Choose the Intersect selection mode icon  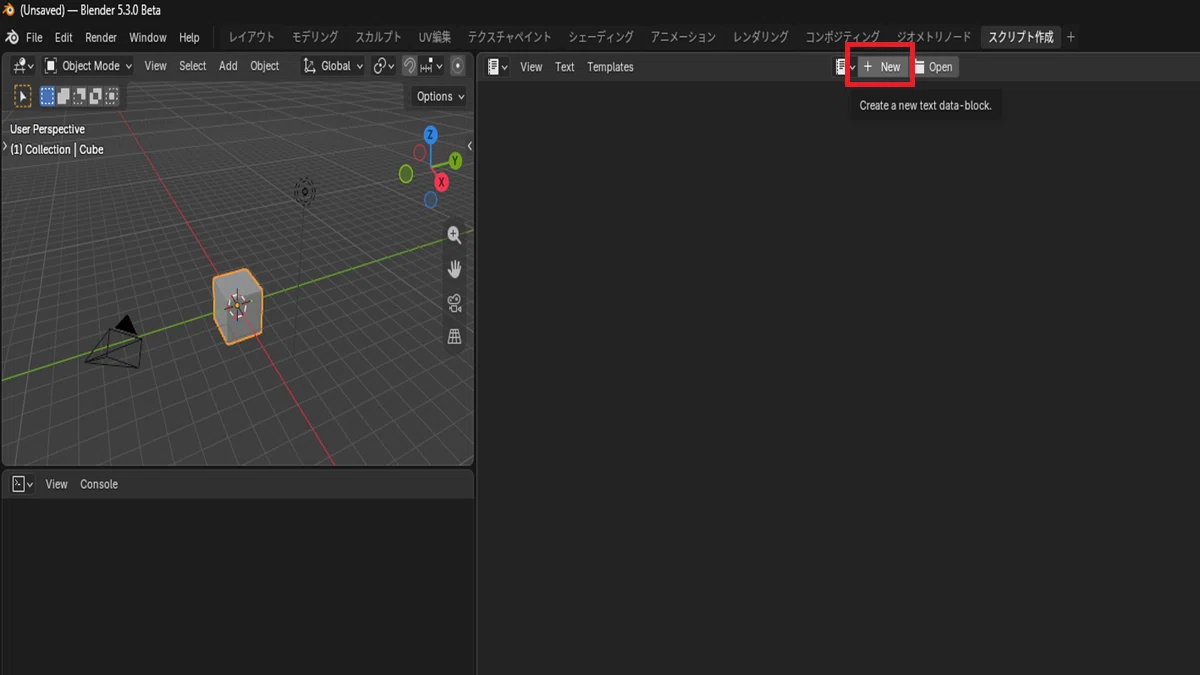pyautogui.click(x=112, y=96)
